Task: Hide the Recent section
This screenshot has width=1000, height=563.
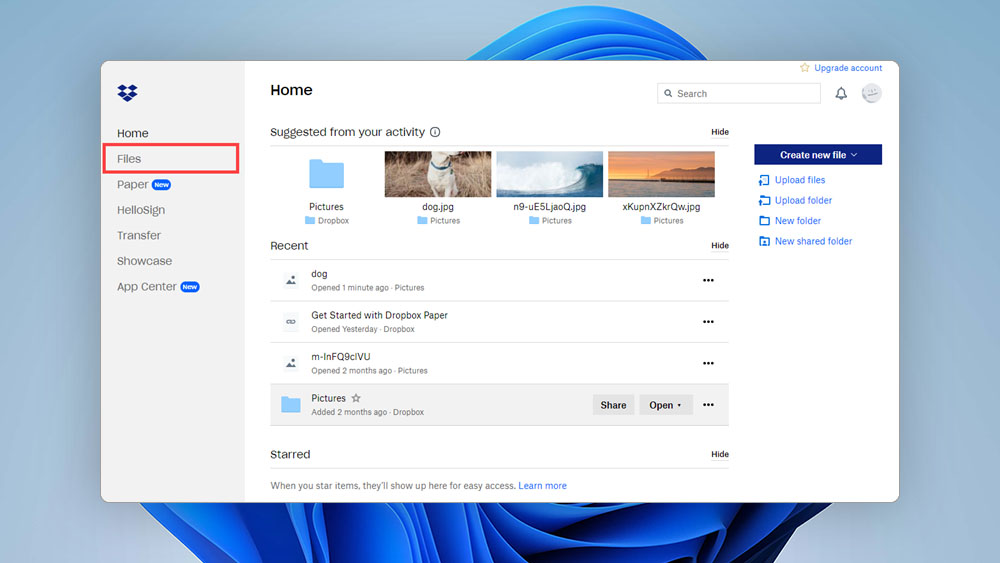Action: [x=720, y=245]
